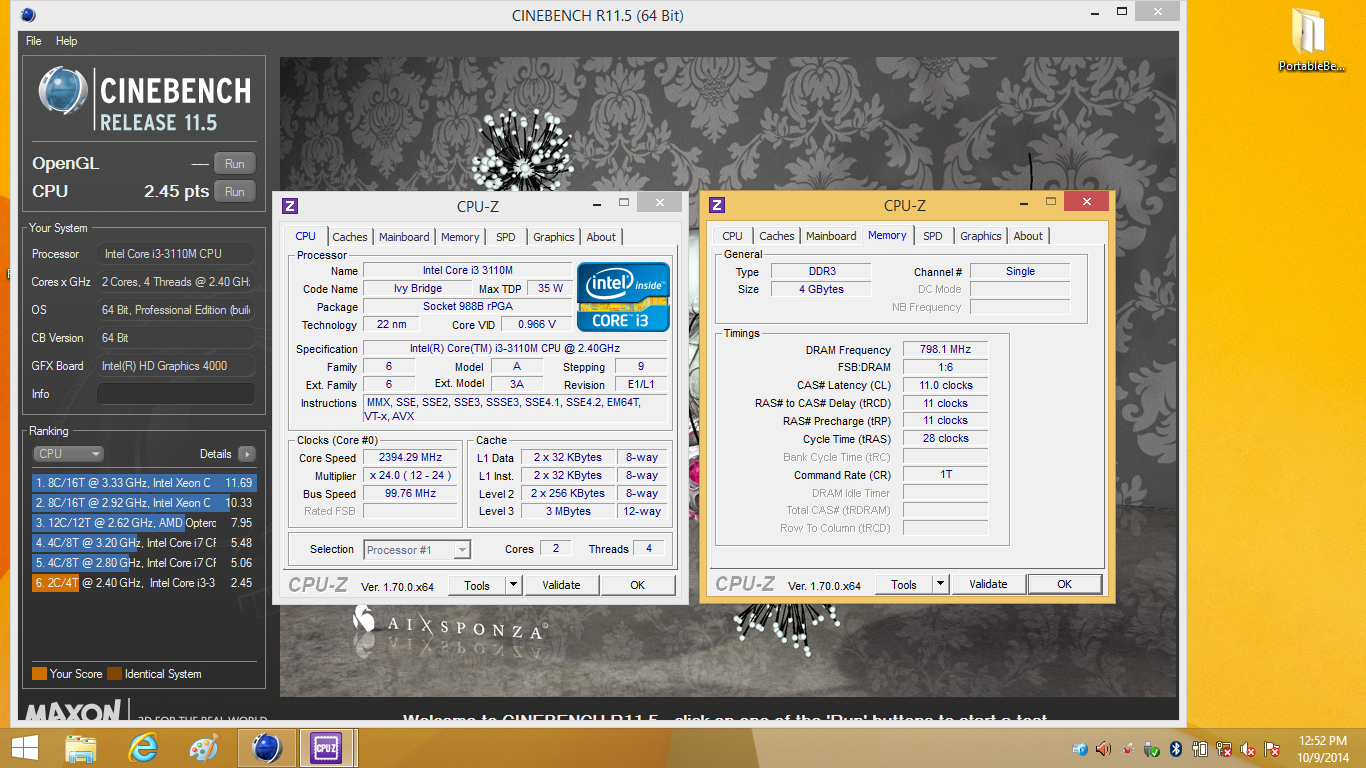Open SPD tab in left CPU-Z window
Image resolution: width=1366 pixels, height=768 pixels.
click(506, 237)
